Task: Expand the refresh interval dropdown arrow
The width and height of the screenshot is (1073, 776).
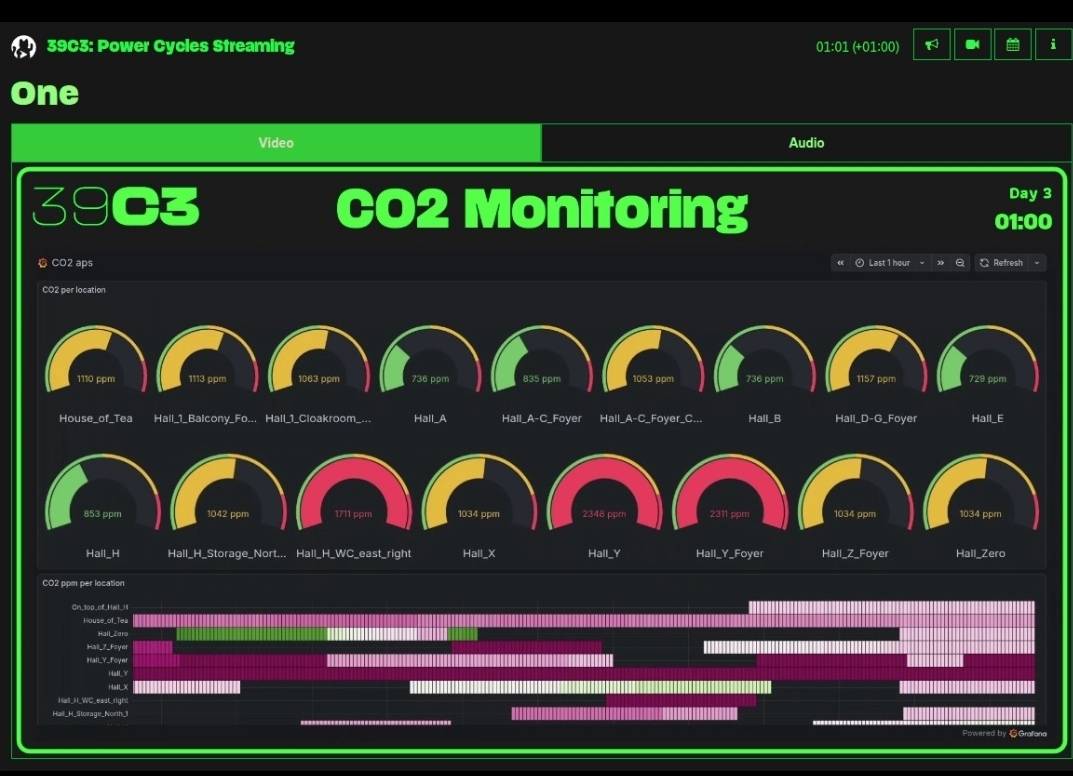Action: (1037, 263)
